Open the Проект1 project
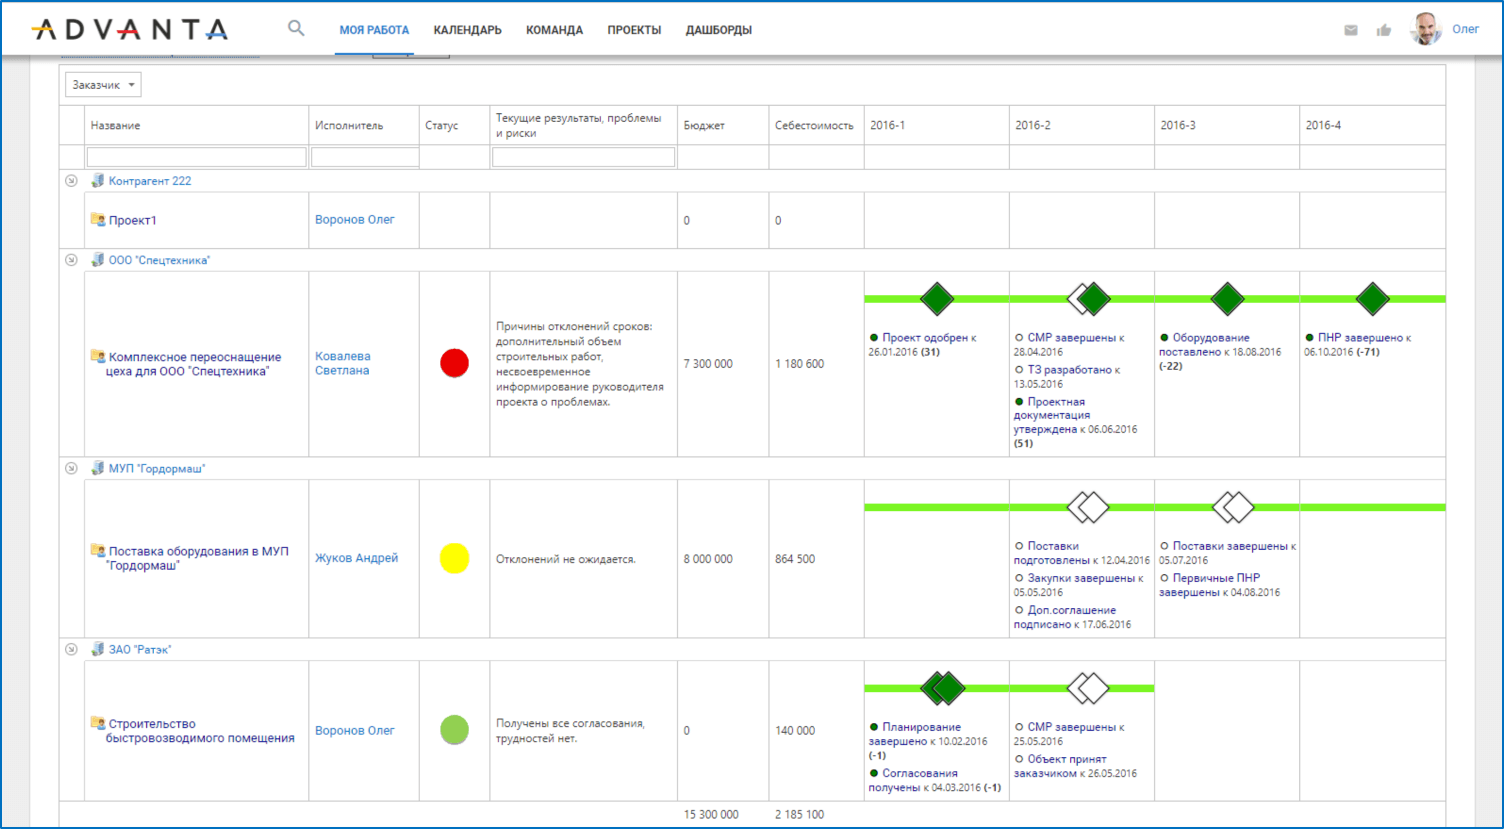 pos(133,220)
